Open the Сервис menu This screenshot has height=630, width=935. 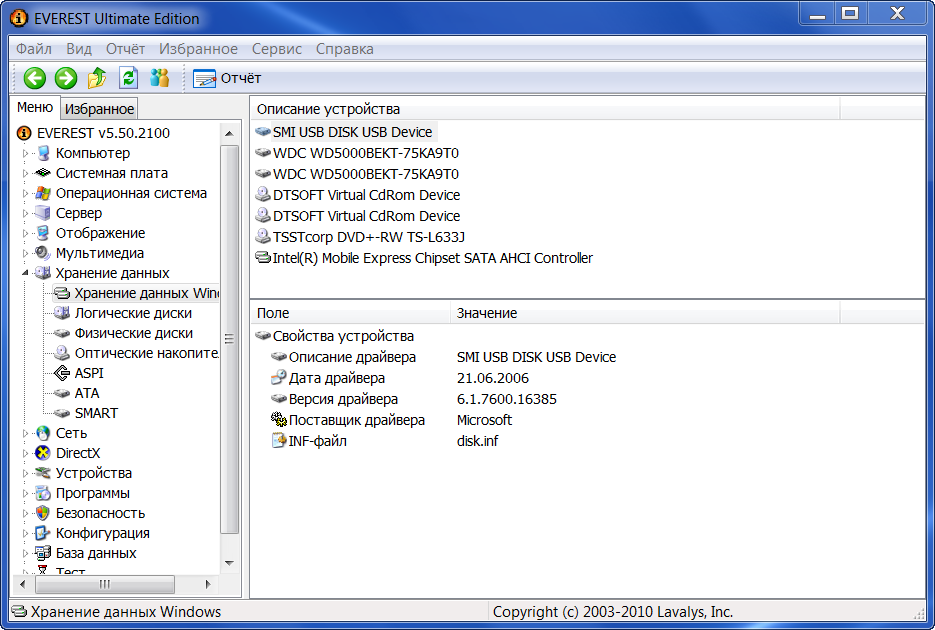pyautogui.click(x=277, y=49)
